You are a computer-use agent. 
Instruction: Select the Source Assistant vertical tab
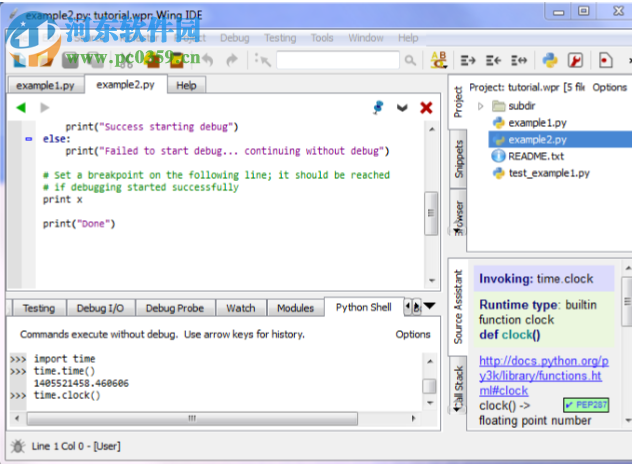(458, 307)
